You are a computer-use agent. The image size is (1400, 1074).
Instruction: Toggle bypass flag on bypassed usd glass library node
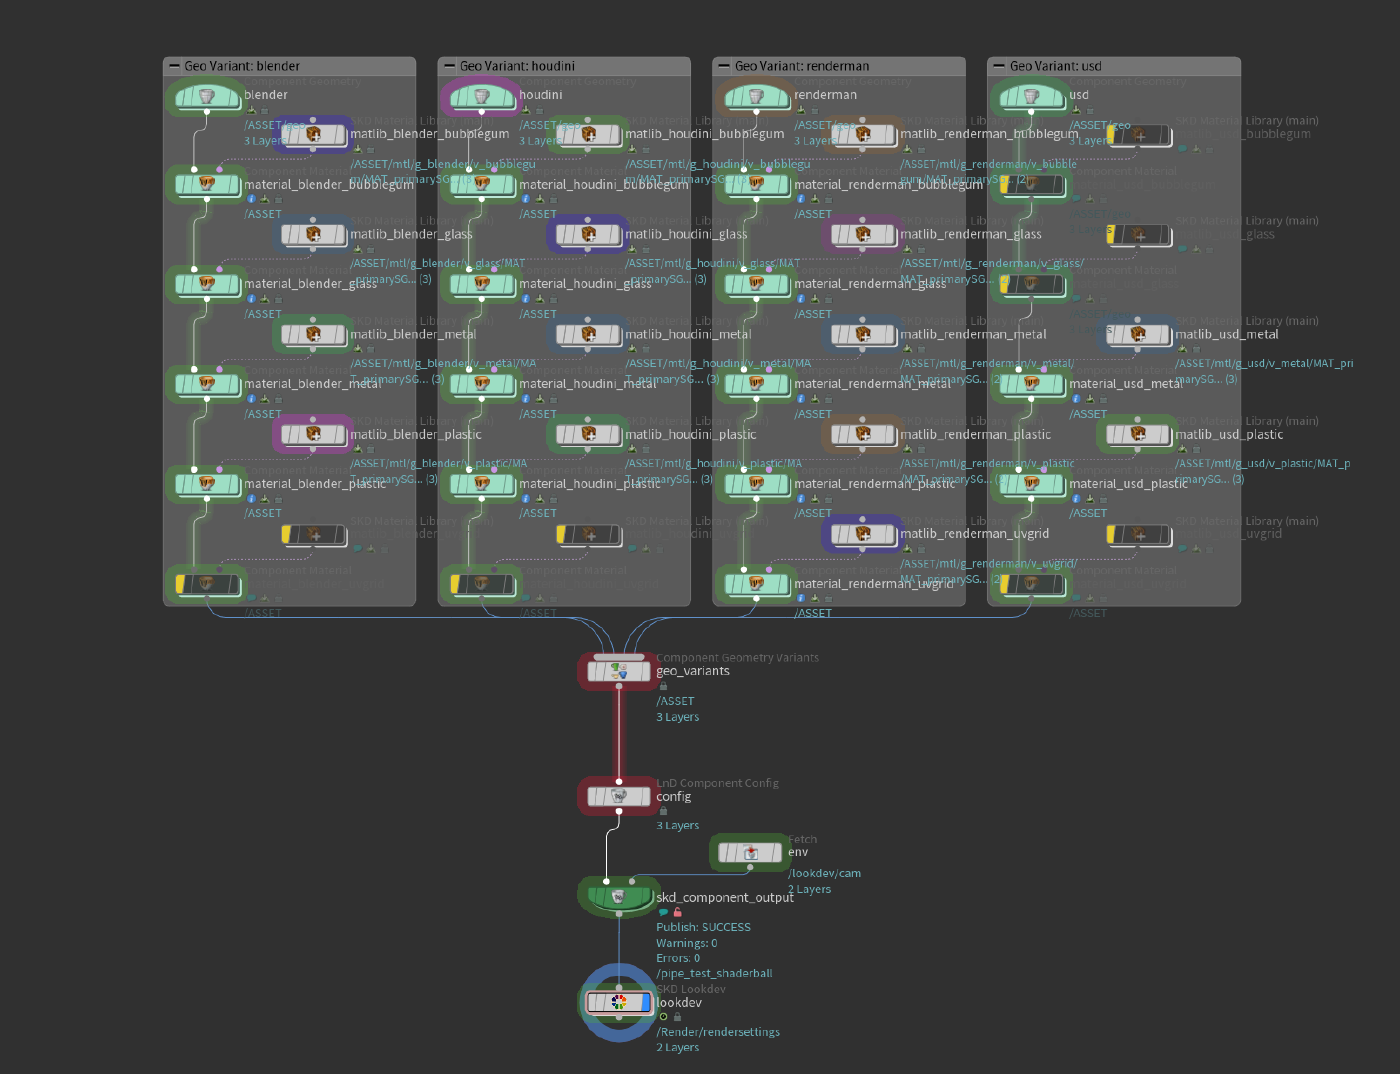coord(1111,235)
